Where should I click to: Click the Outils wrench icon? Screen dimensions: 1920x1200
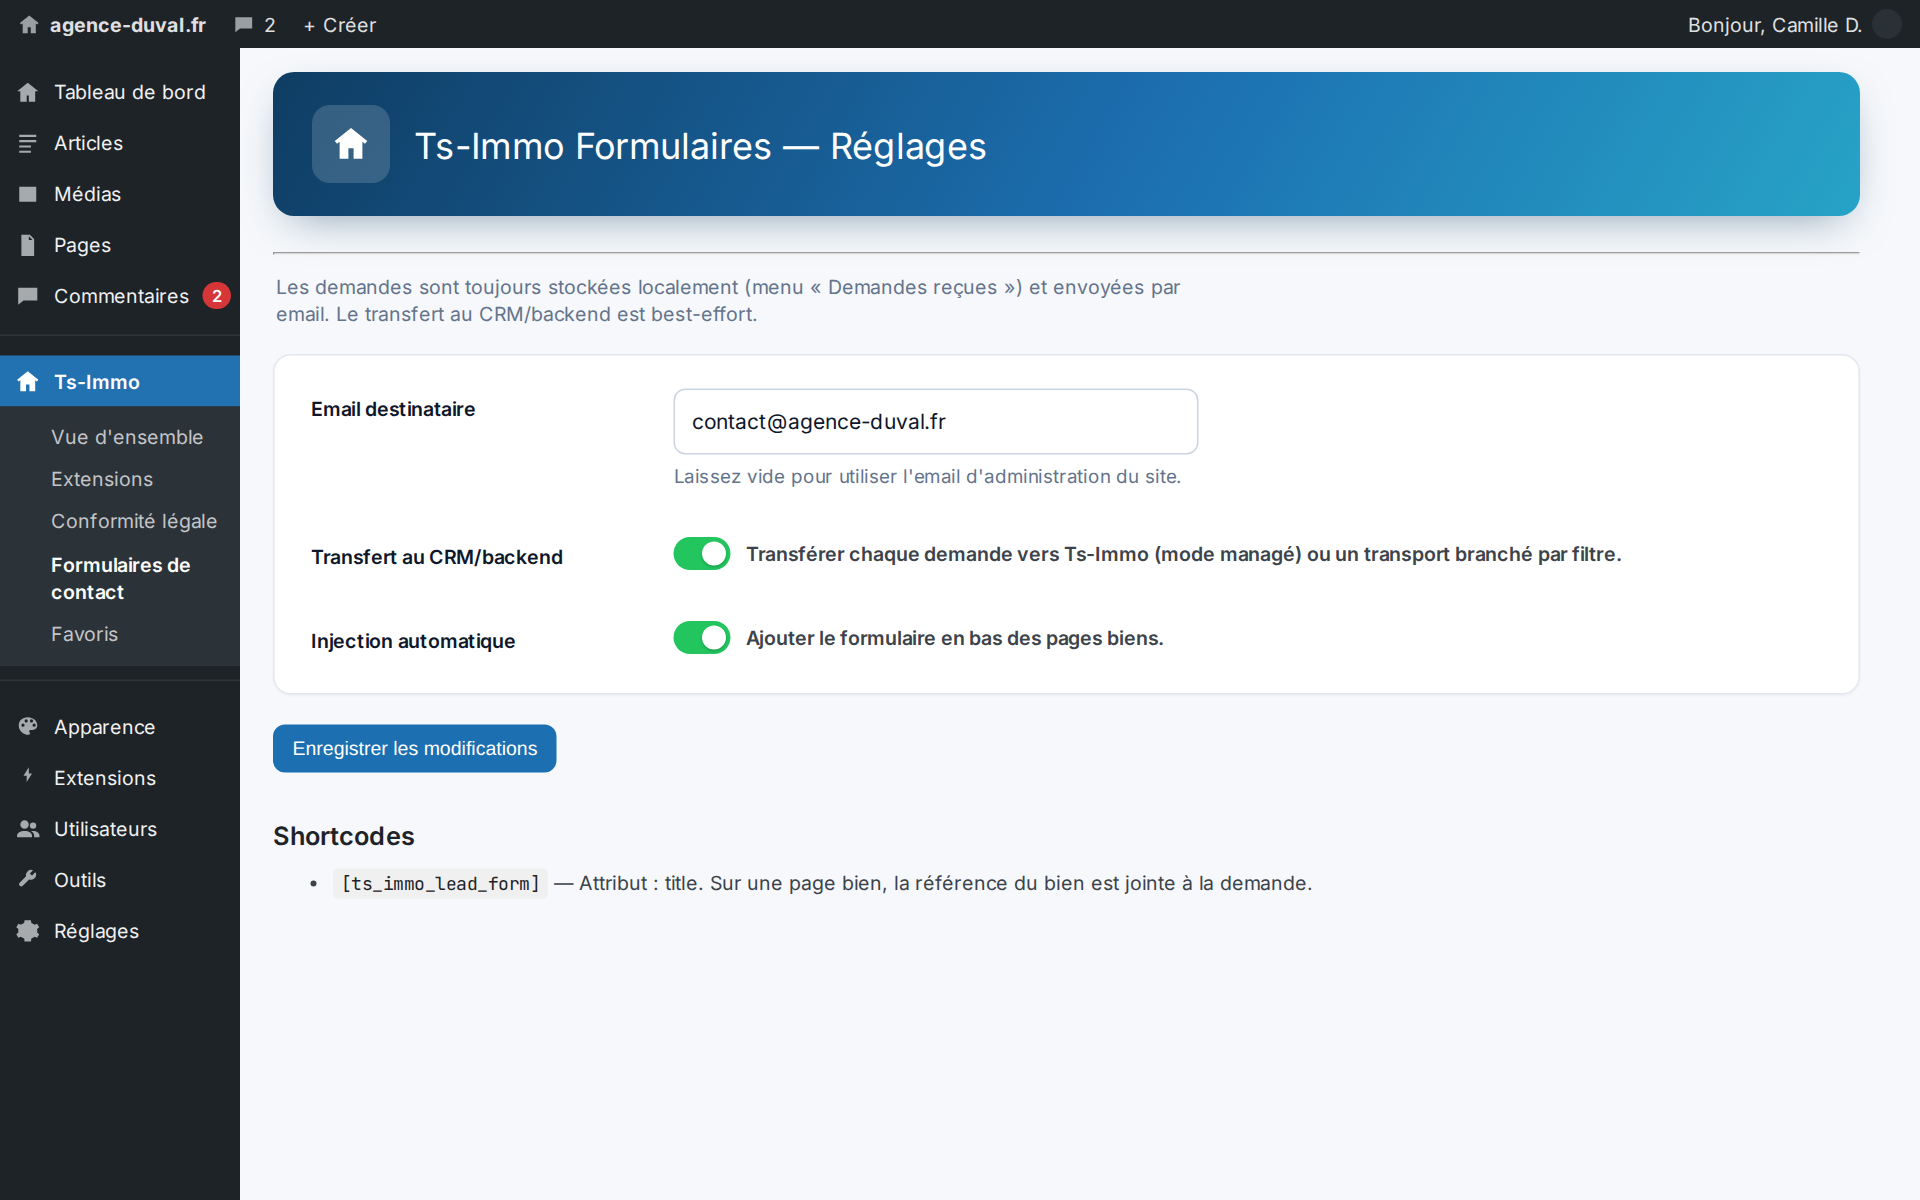28,880
